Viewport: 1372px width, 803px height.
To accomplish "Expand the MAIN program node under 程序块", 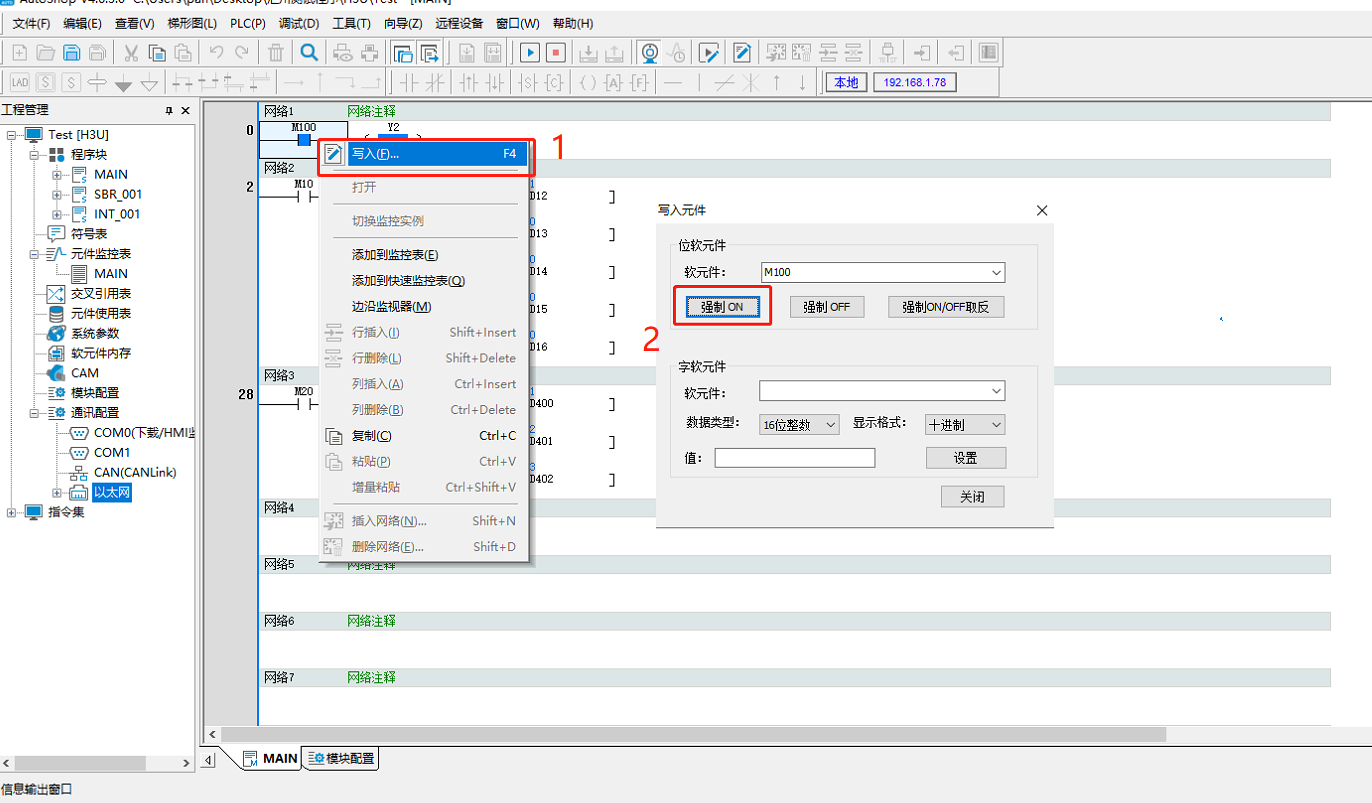I will 57,175.
